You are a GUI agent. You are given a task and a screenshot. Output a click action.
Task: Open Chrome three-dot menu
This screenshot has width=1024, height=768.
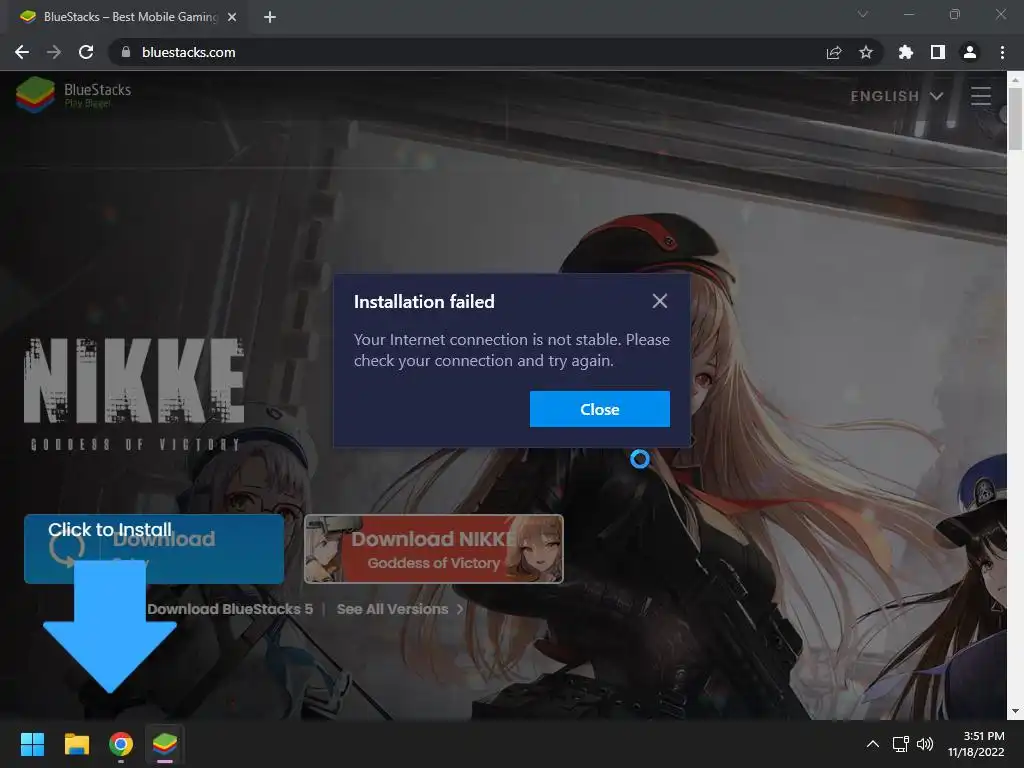tap(1002, 52)
